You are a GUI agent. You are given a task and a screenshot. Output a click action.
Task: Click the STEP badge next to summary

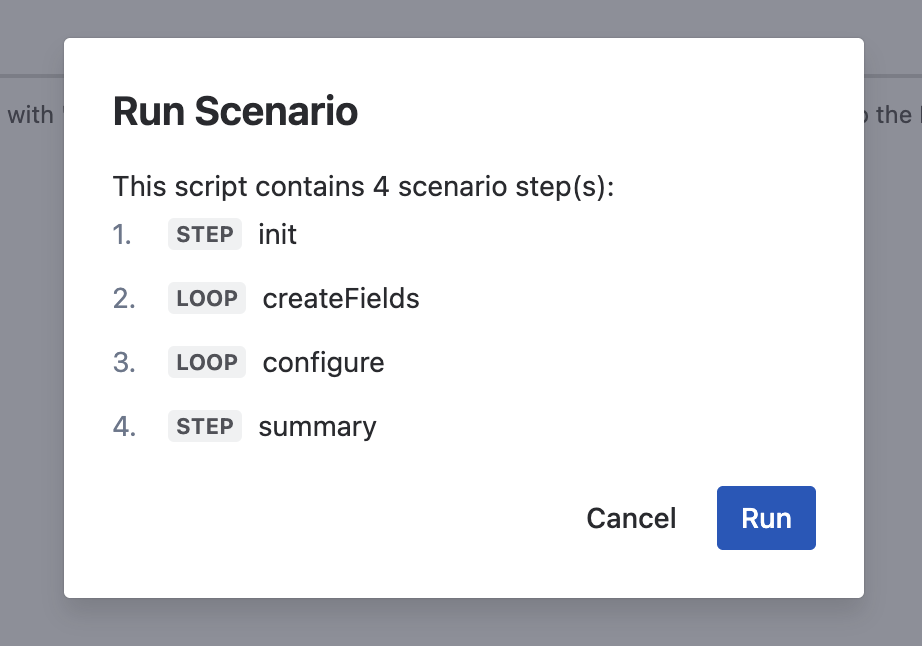click(204, 426)
